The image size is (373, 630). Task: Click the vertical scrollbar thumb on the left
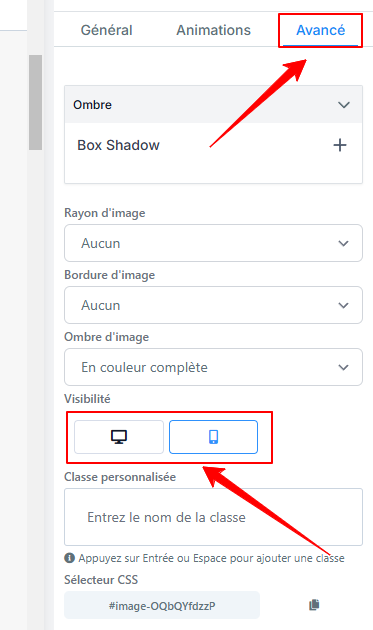click(35, 102)
